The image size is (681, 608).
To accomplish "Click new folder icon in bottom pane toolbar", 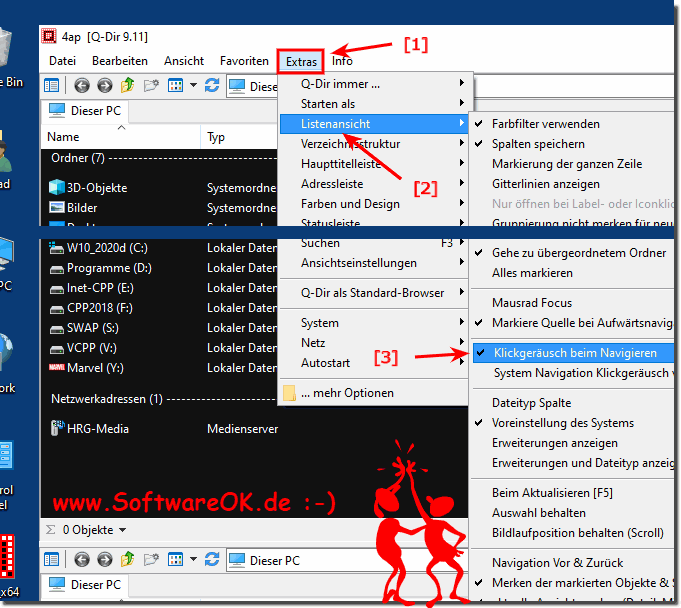I will pyautogui.click(x=151, y=559).
